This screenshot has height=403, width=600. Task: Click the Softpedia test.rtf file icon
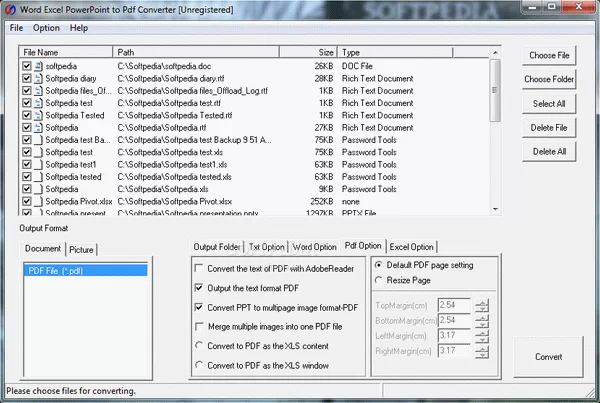38,103
